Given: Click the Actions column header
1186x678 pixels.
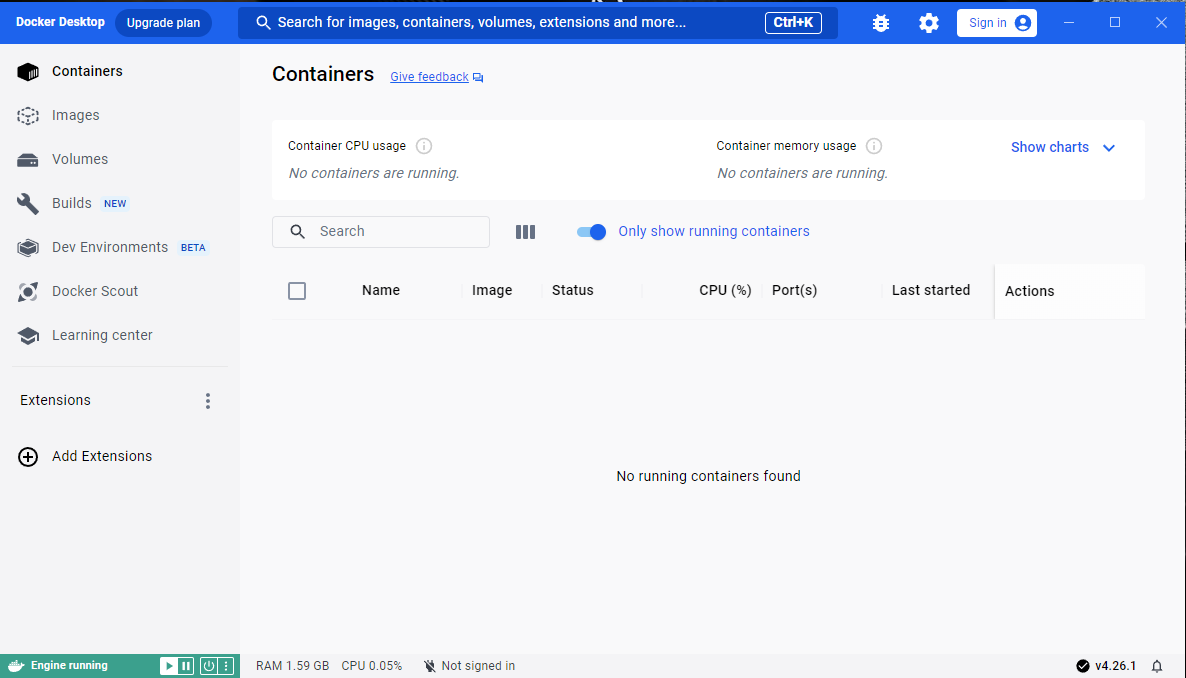Looking at the screenshot, I should [x=1029, y=291].
